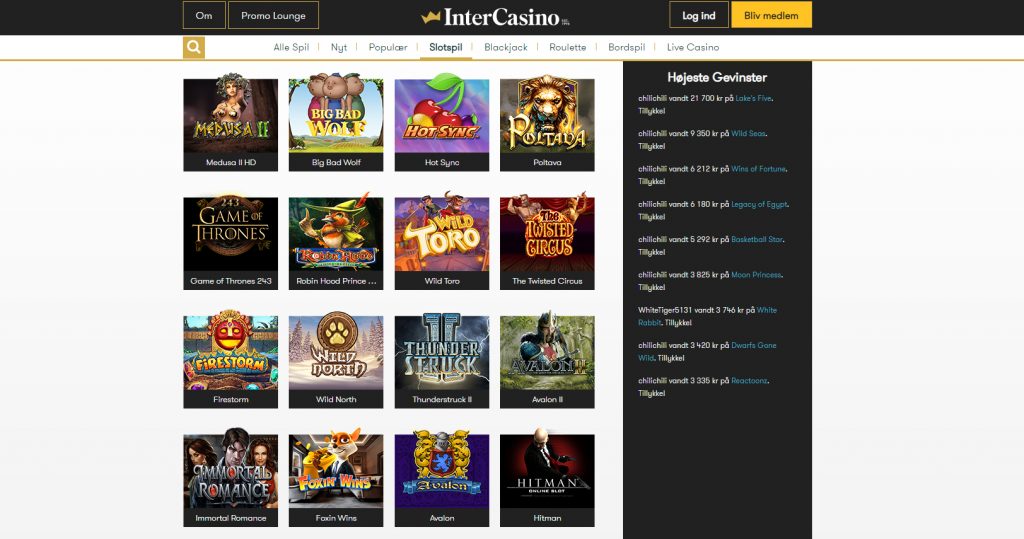The height and width of the screenshot is (539, 1024).
Task: Open the Robin Hood Prince game thumbnail
Action: 336,240
